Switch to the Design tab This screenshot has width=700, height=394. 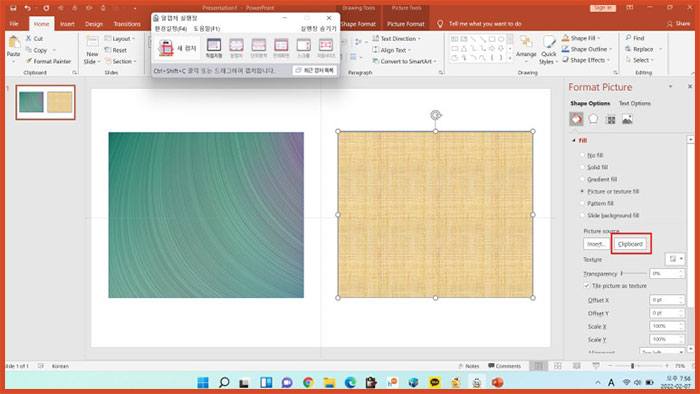(x=94, y=24)
